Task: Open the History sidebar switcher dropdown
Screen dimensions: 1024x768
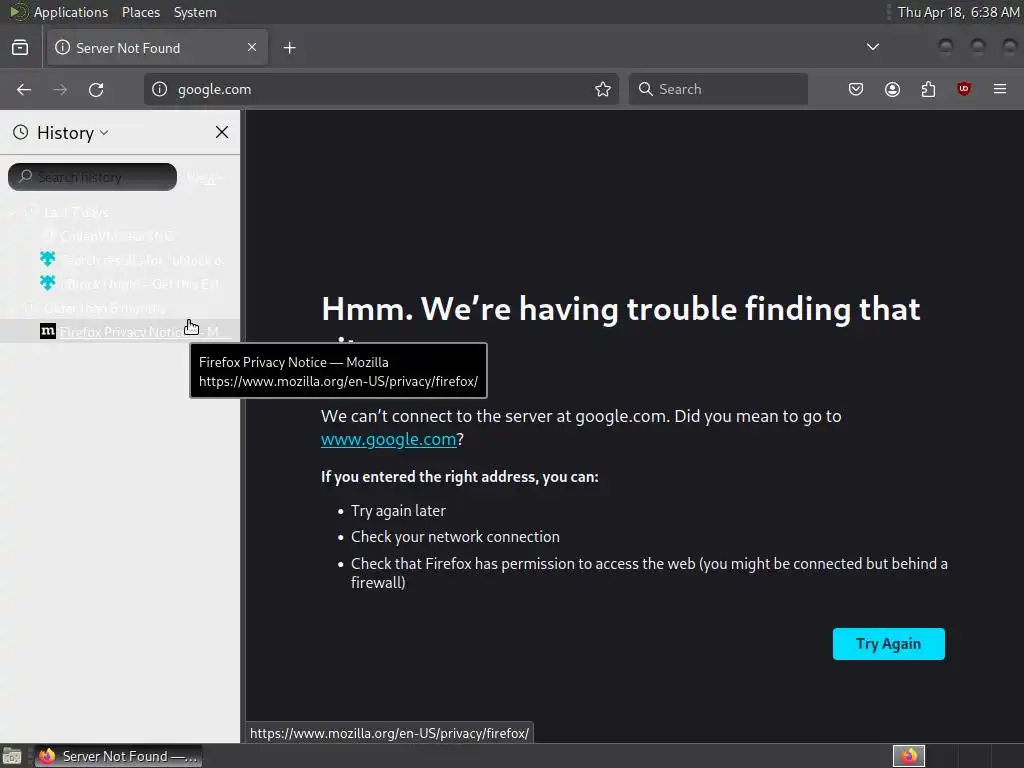Action: pyautogui.click(x=72, y=133)
